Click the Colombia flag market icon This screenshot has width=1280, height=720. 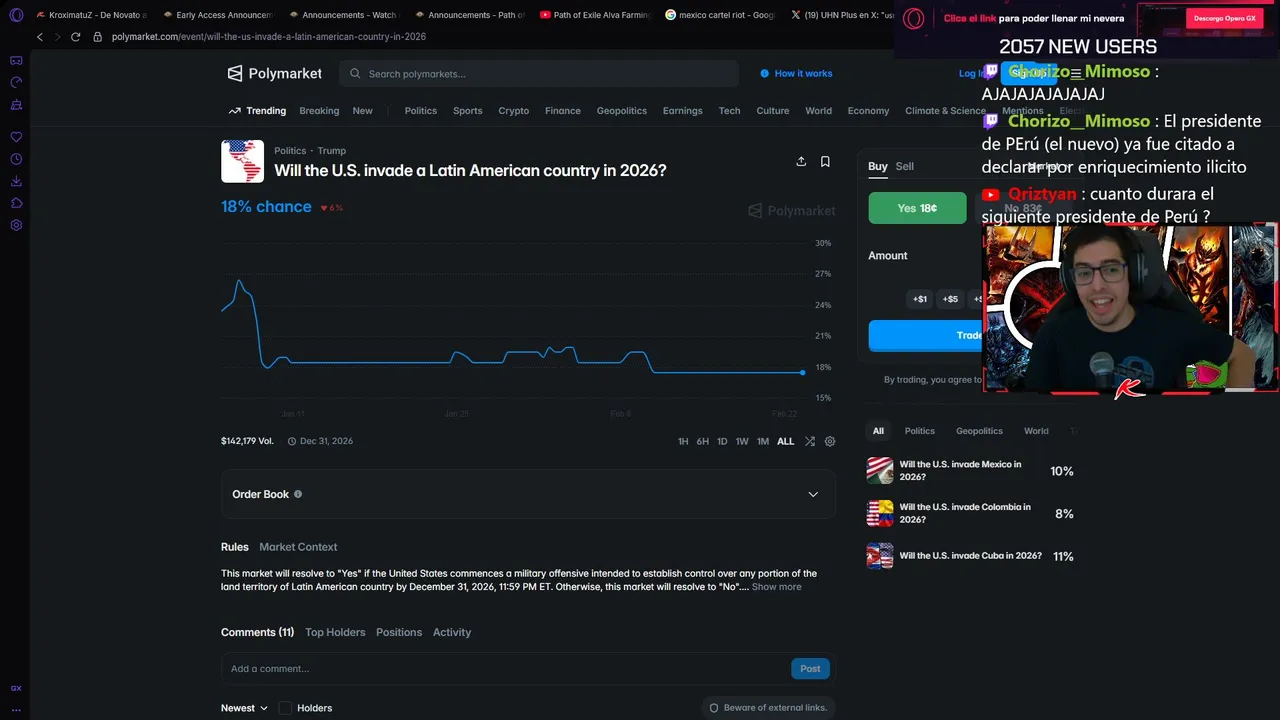(x=880, y=513)
